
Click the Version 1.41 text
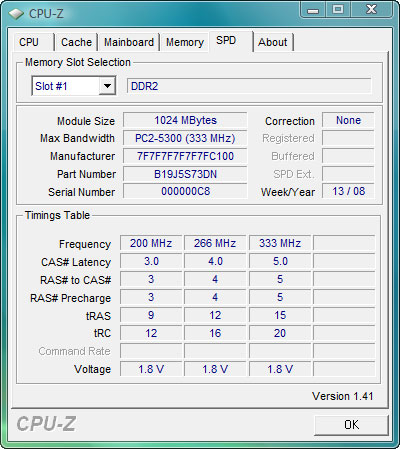pos(343,396)
